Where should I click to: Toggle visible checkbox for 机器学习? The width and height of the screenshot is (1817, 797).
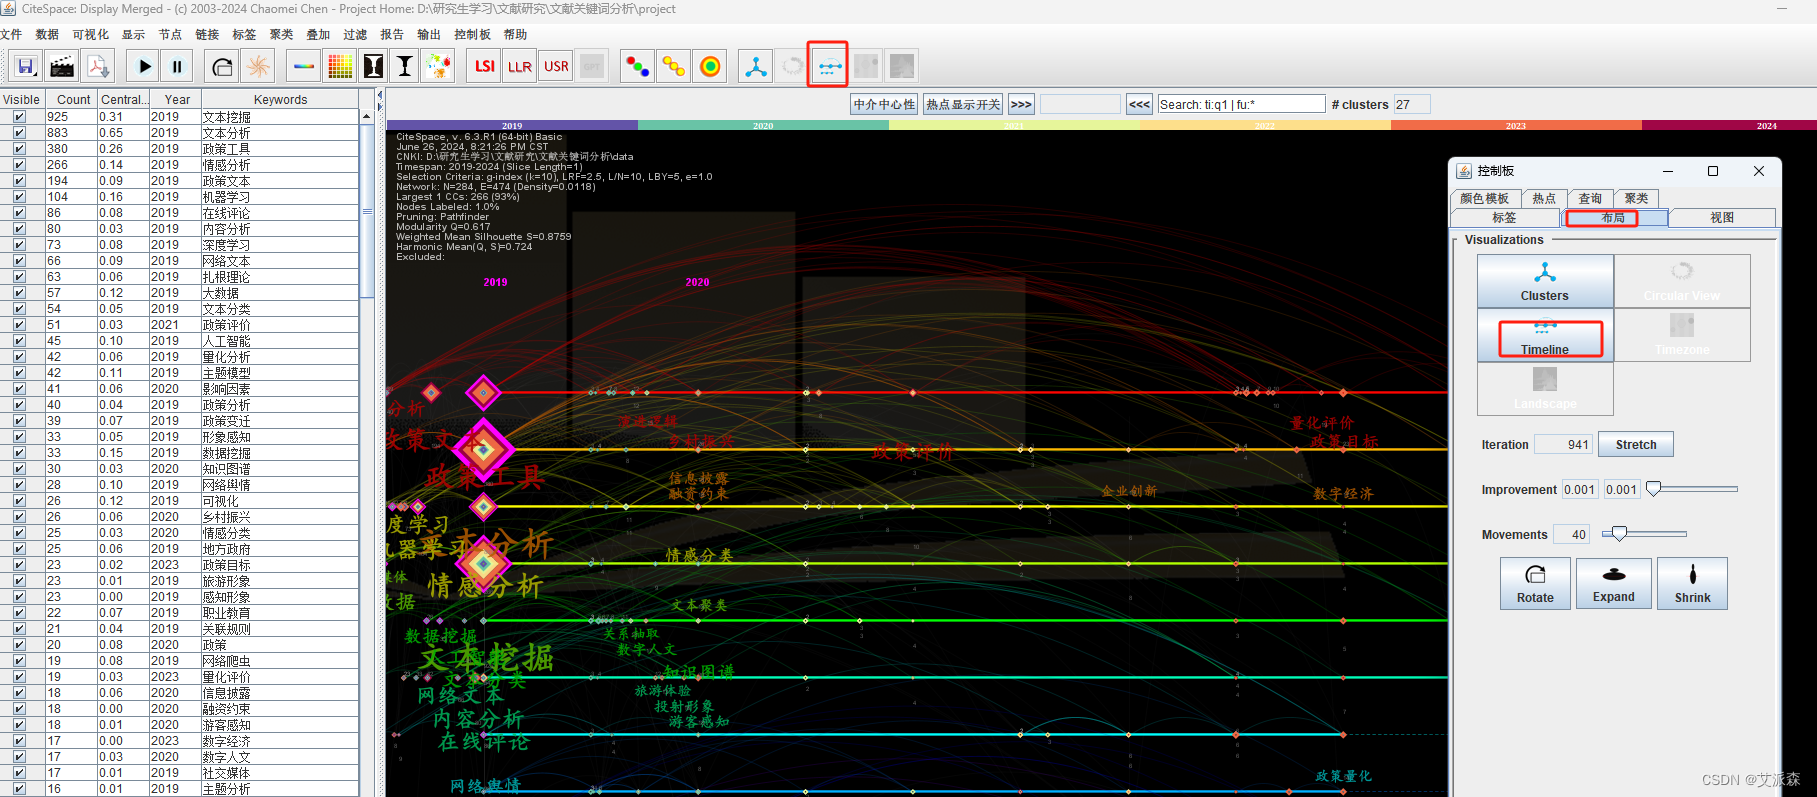point(19,197)
